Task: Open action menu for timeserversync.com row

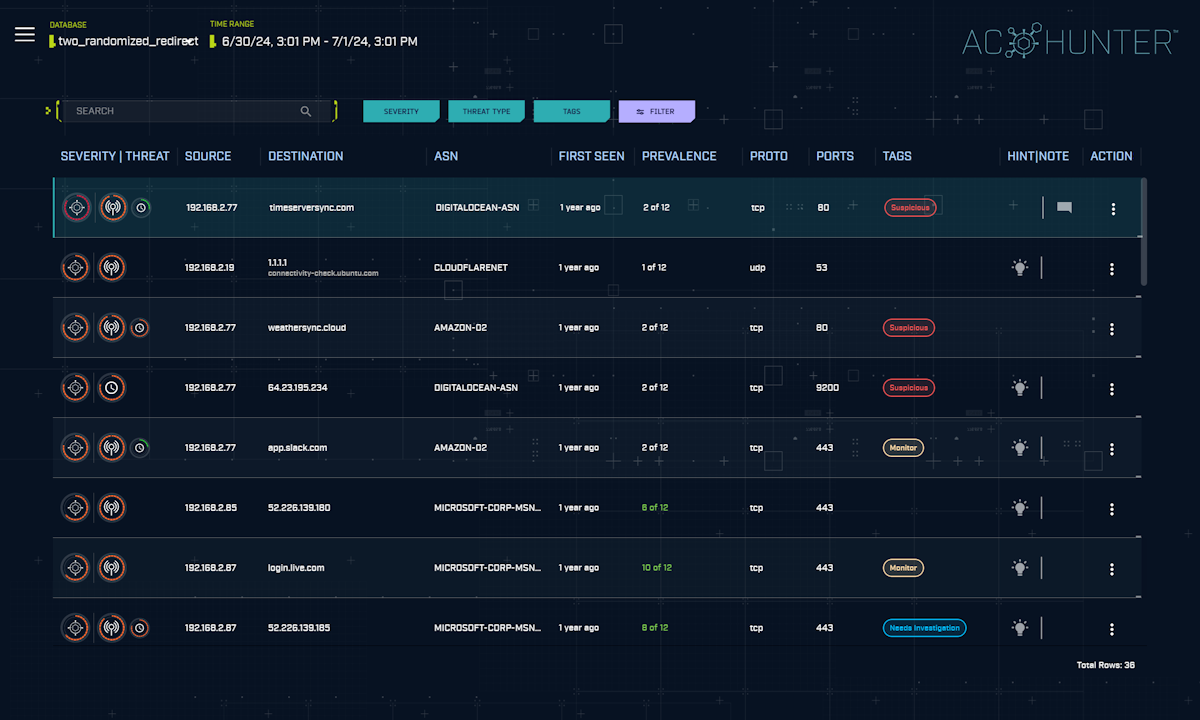Action: pos(1112,209)
